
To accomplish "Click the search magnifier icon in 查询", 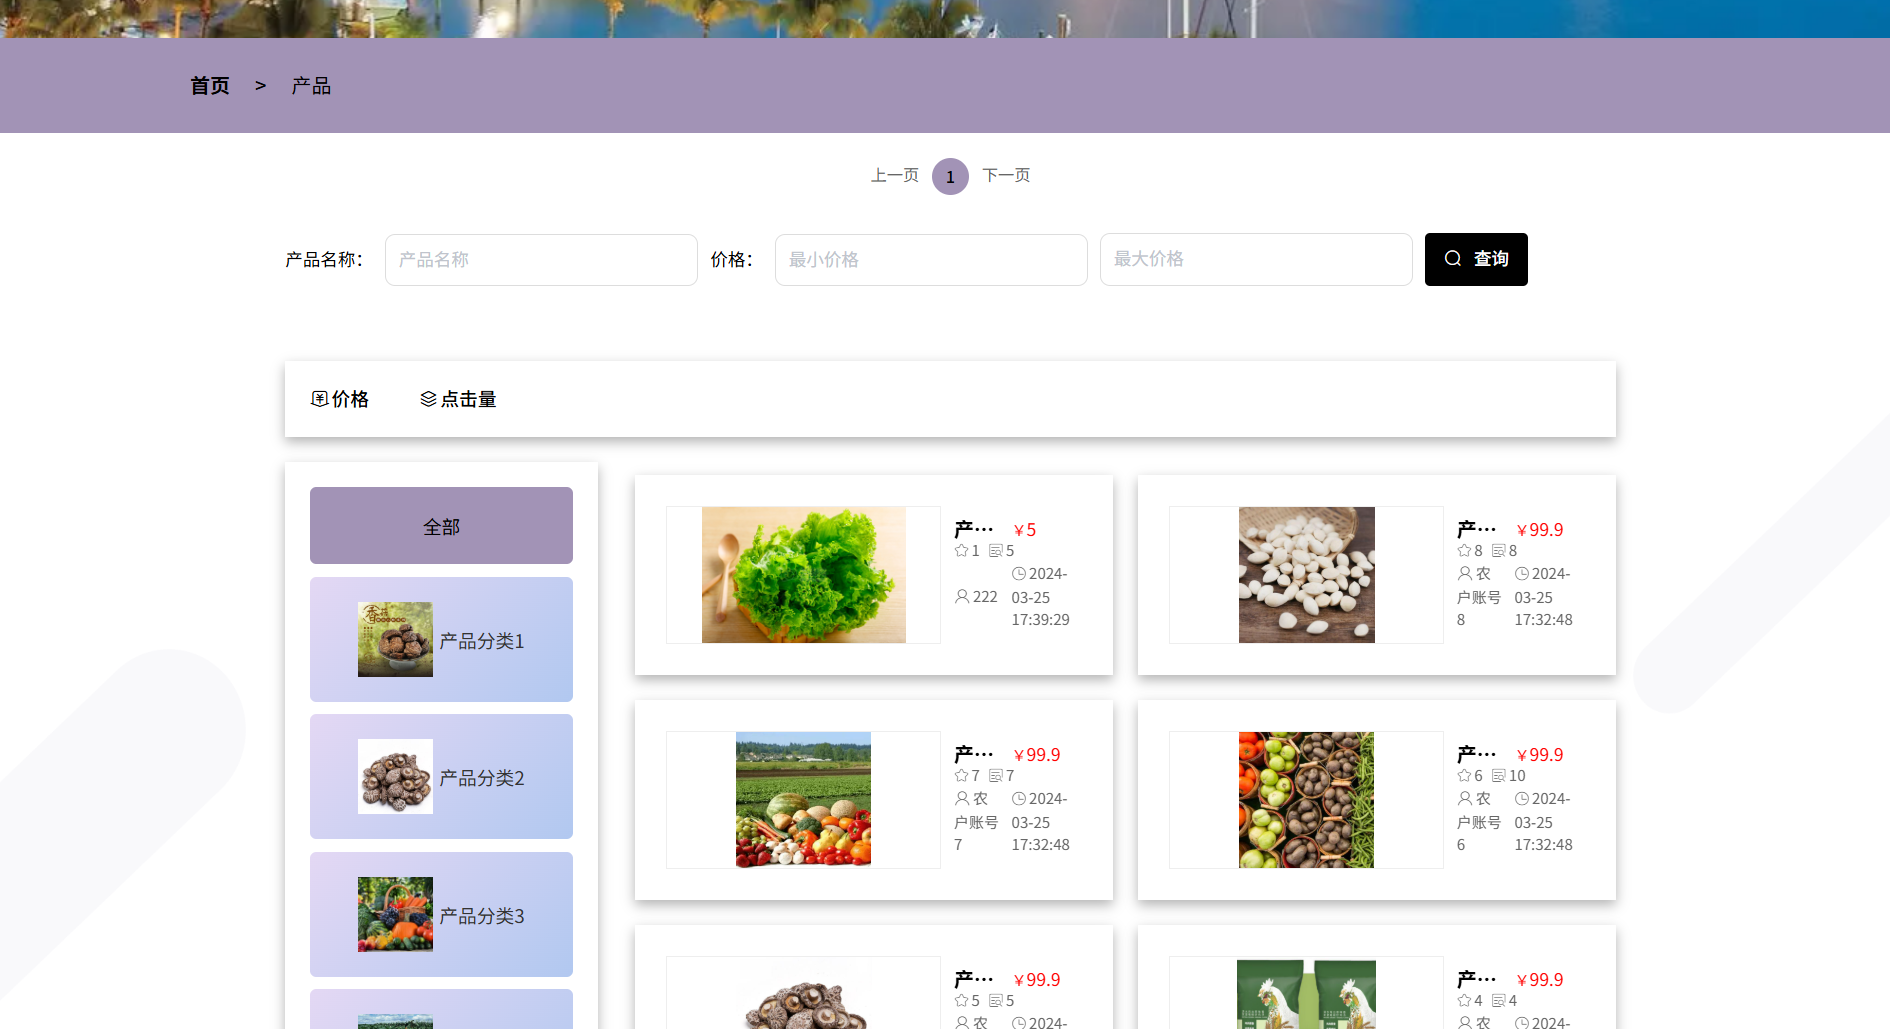I will 1453,259.
